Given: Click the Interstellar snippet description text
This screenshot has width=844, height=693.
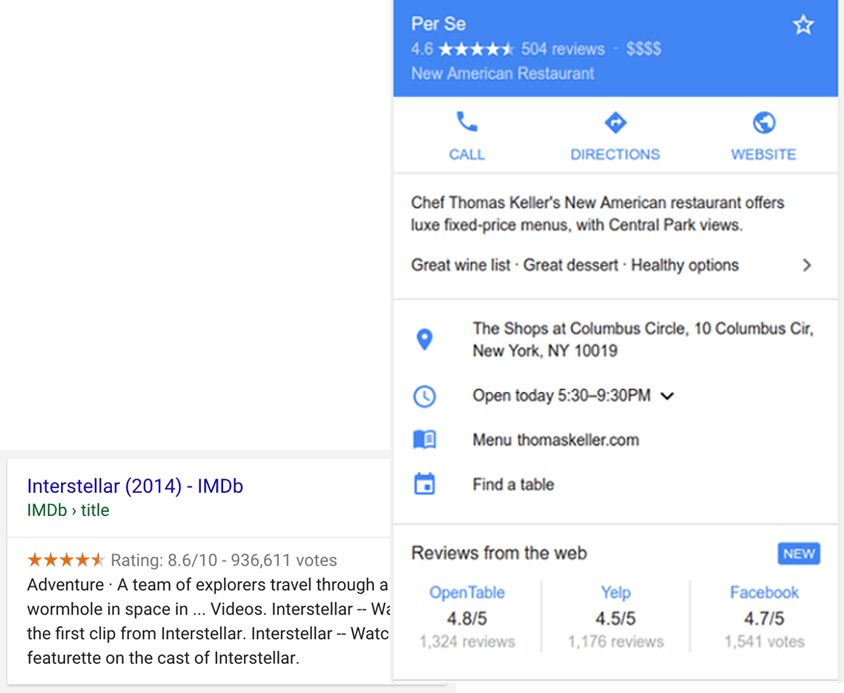Looking at the screenshot, I should tap(208, 621).
